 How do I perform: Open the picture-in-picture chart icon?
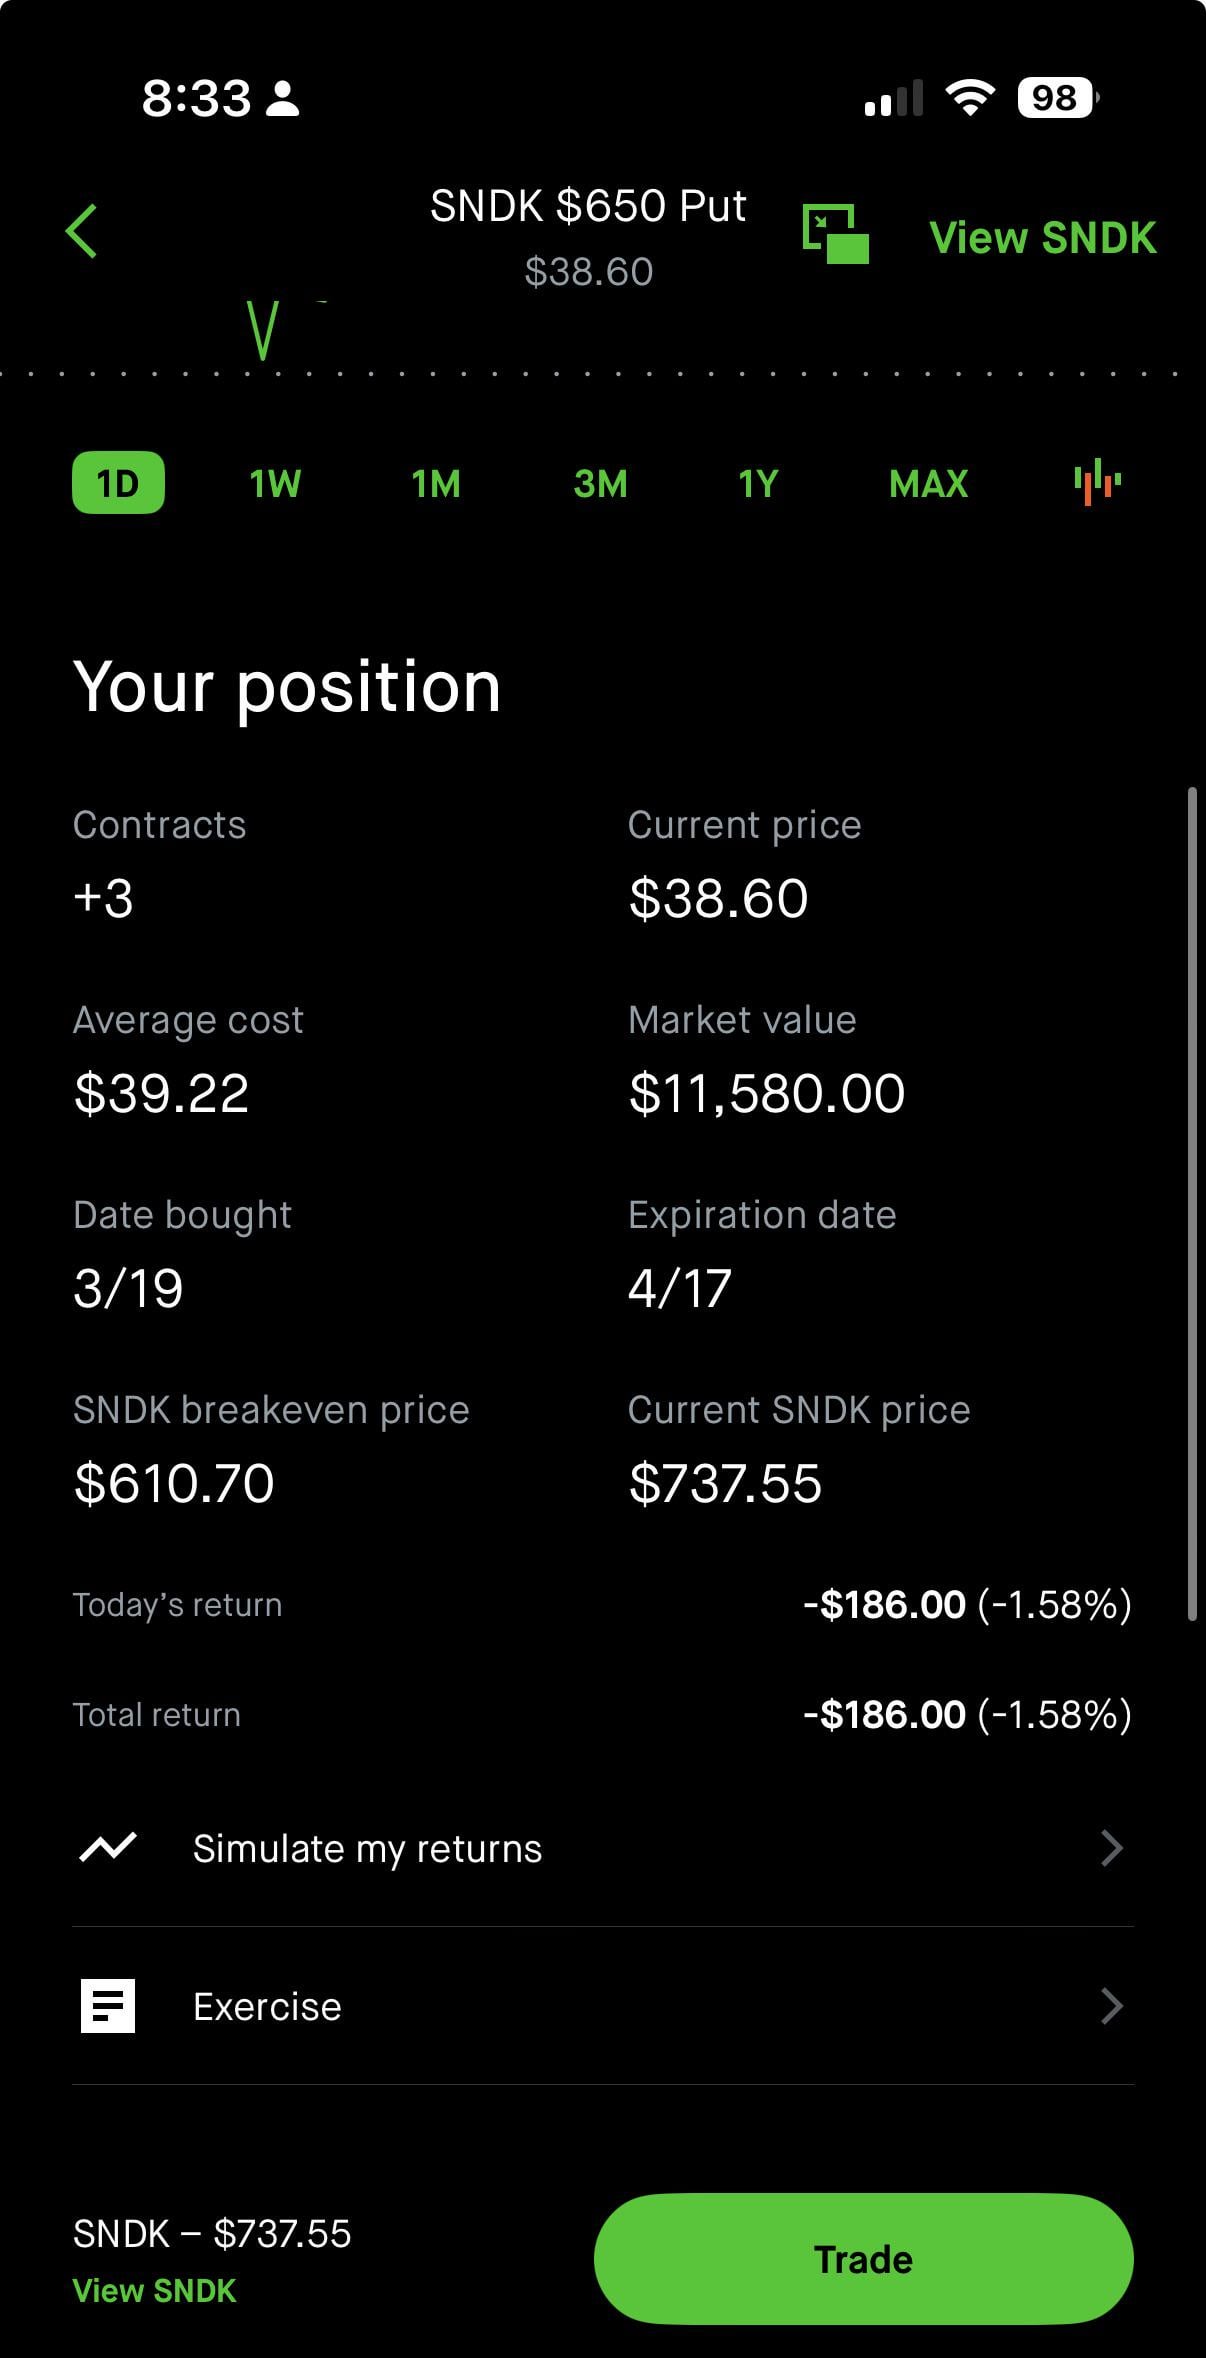click(x=835, y=234)
